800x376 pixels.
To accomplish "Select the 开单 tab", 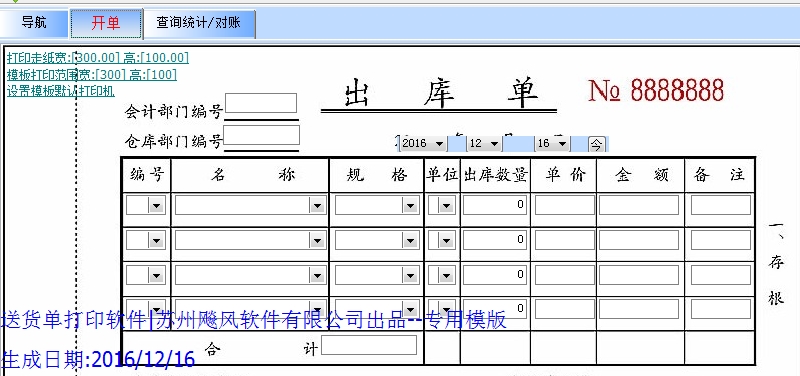I will click(x=106, y=23).
